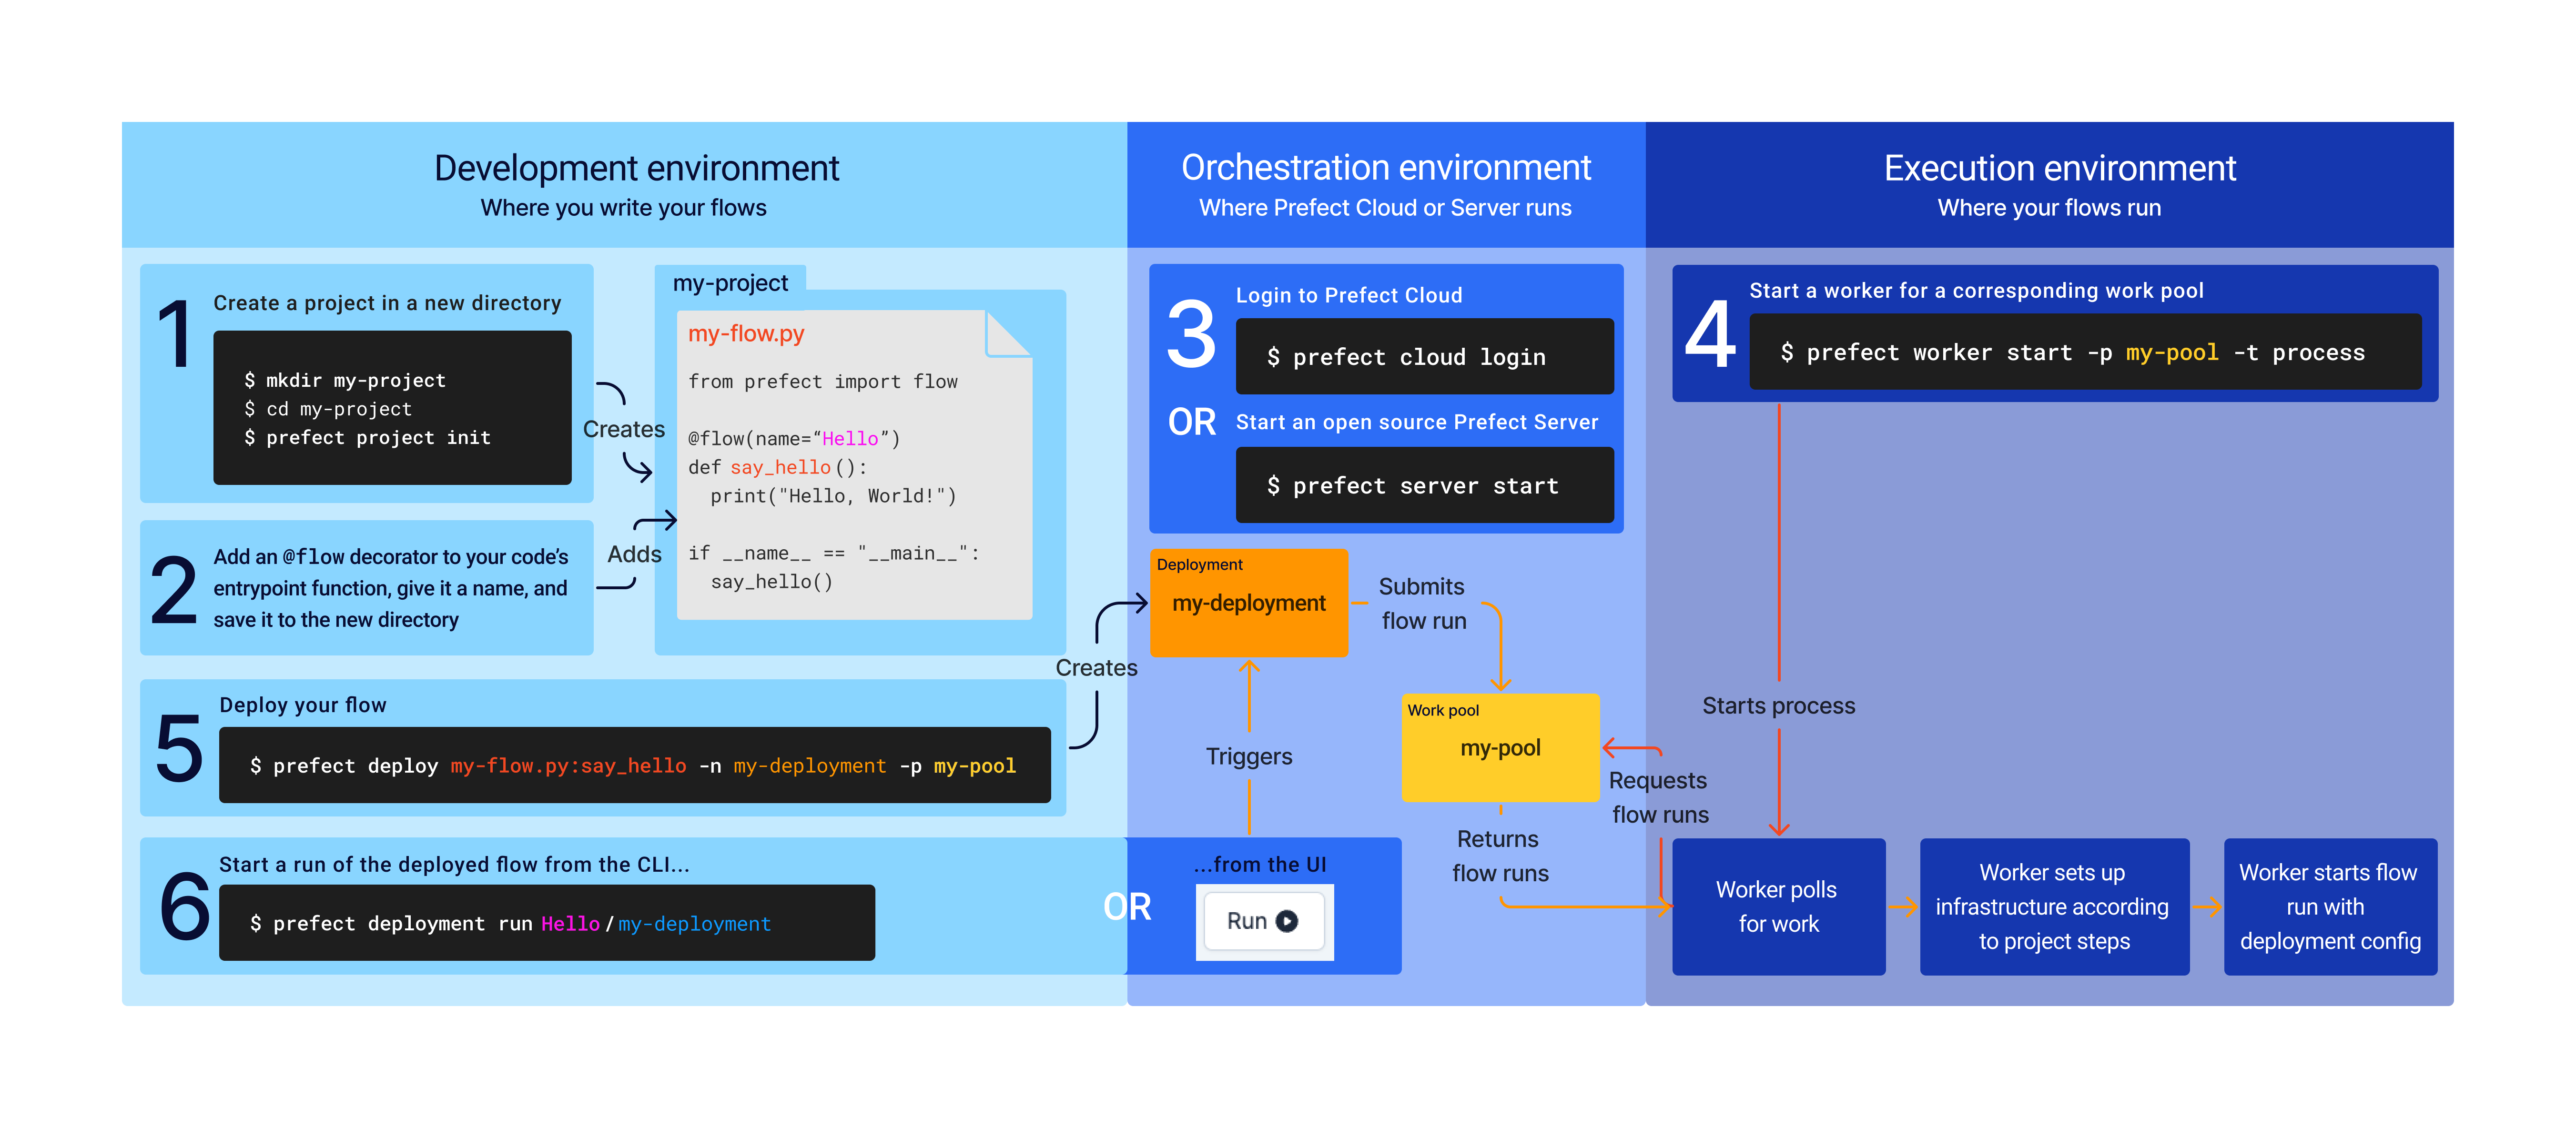Click the '...from the UI' label
Screen dimensions: 2576x1128
click(x=1260, y=864)
